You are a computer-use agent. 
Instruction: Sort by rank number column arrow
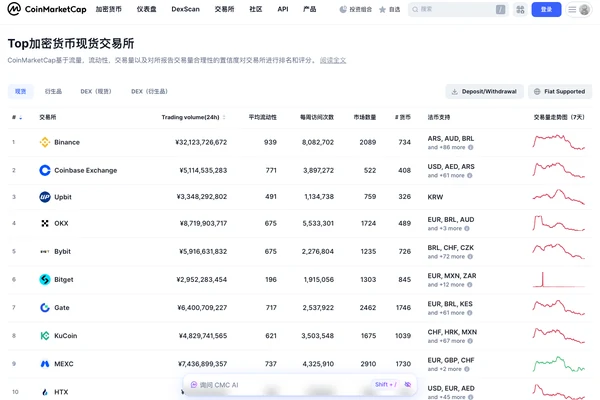(21, 118)
